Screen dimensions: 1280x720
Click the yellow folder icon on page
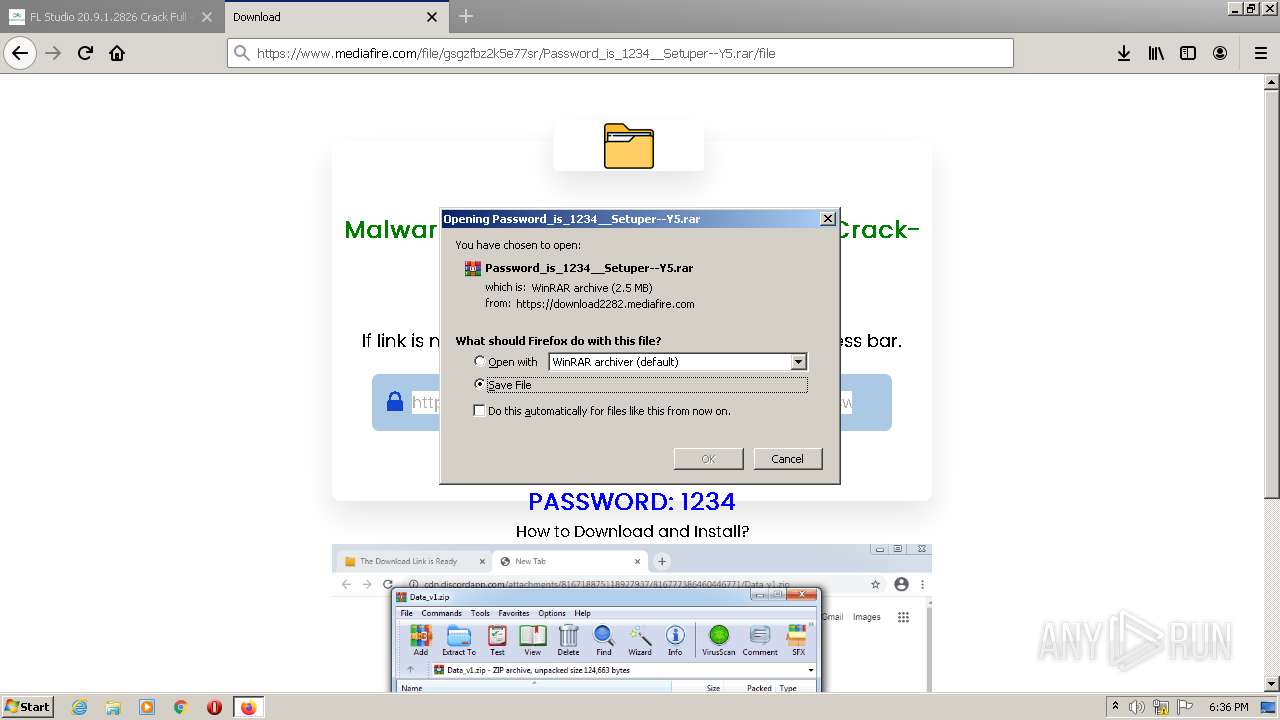tap(629, 146)
